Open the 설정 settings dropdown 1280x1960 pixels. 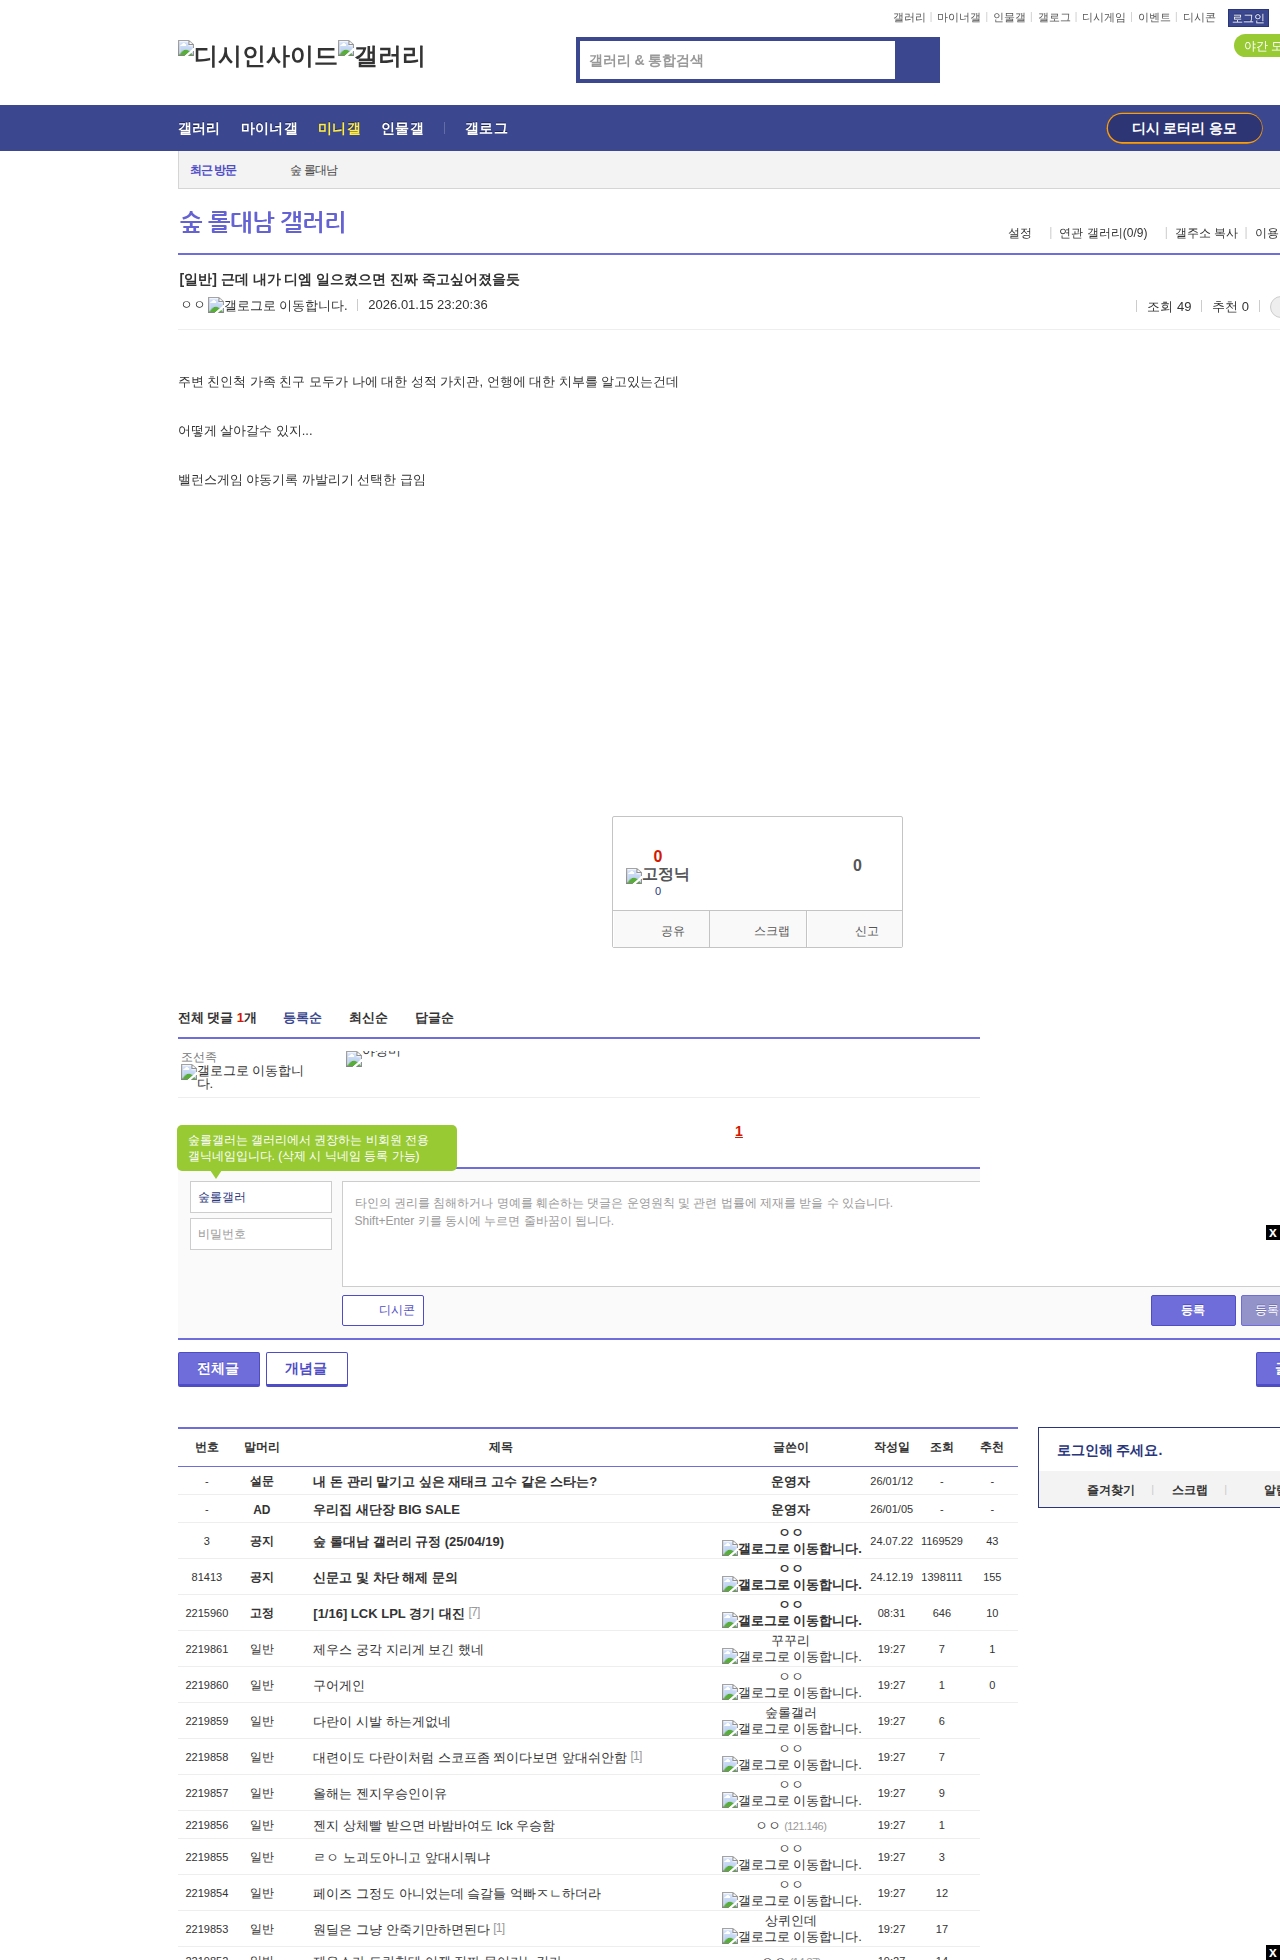1020,233
